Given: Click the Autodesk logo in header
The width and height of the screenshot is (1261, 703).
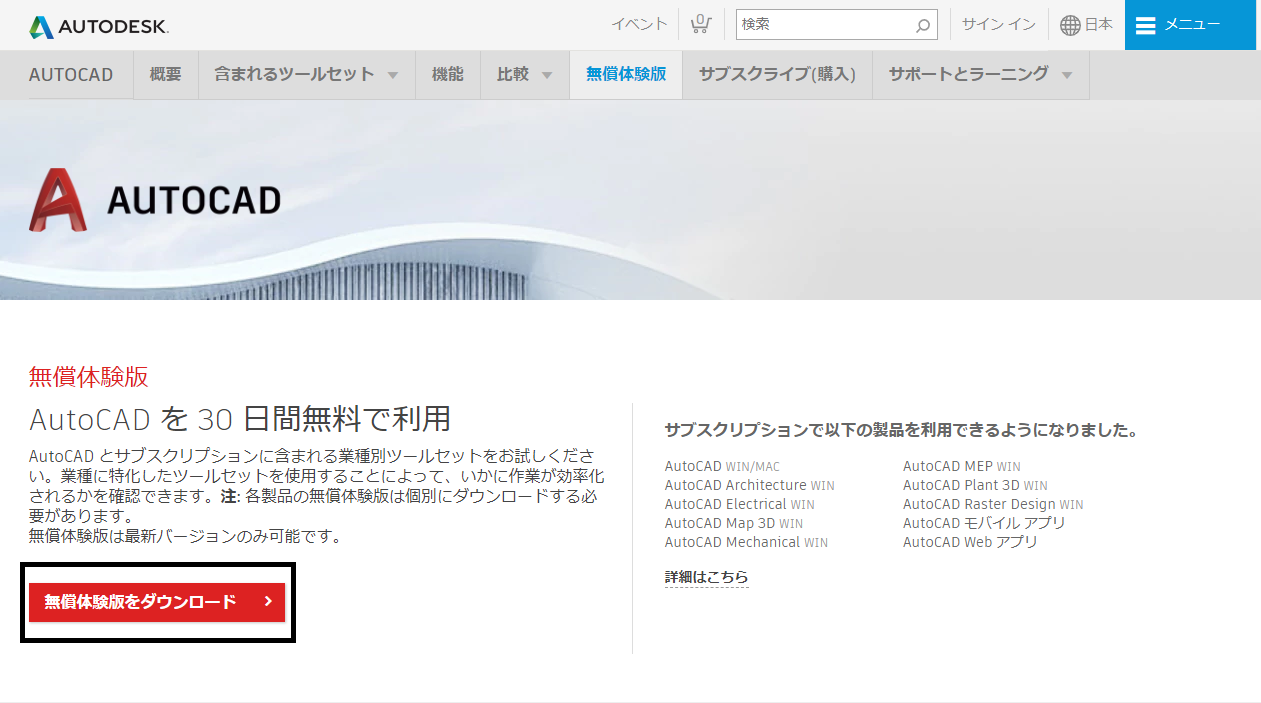Looking at the screenshot, I should coord(99,27).
